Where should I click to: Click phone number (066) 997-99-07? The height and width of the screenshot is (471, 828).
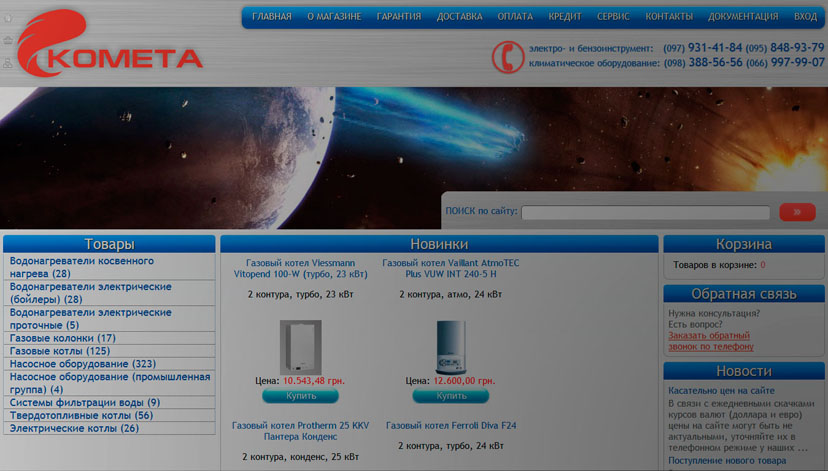tap(785, 62)
